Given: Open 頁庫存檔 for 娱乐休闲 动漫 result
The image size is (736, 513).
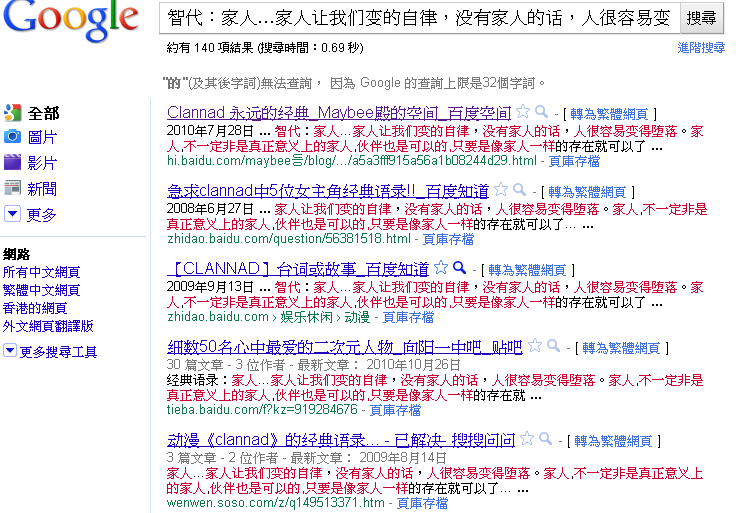Looking at the screenshot, I should pos(408,317).
